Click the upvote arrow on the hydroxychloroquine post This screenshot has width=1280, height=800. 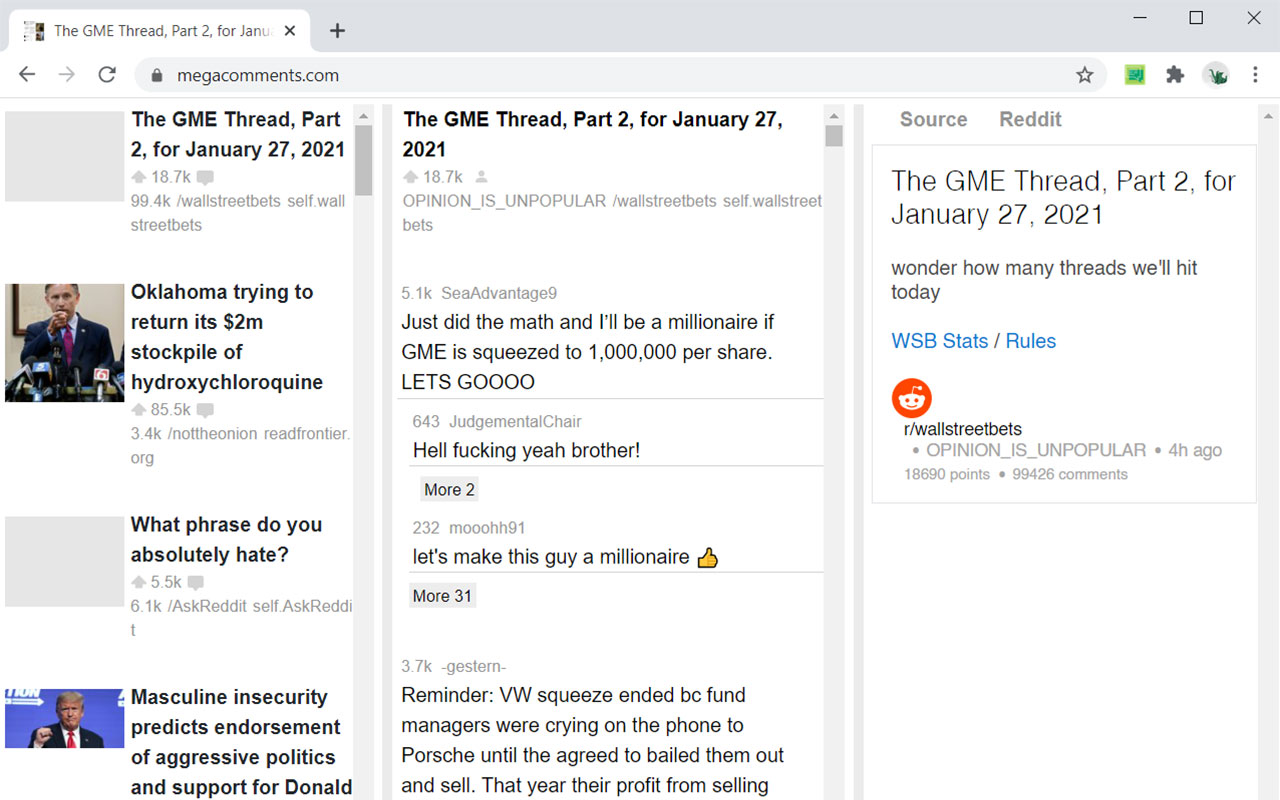pos(138,409)
